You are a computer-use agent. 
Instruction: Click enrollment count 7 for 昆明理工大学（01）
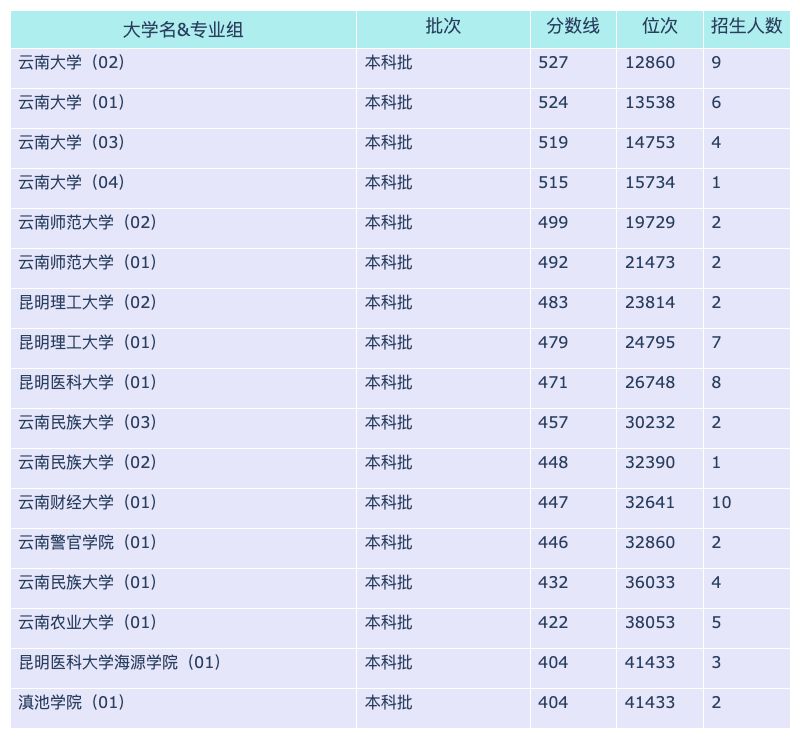click(716, 342)
